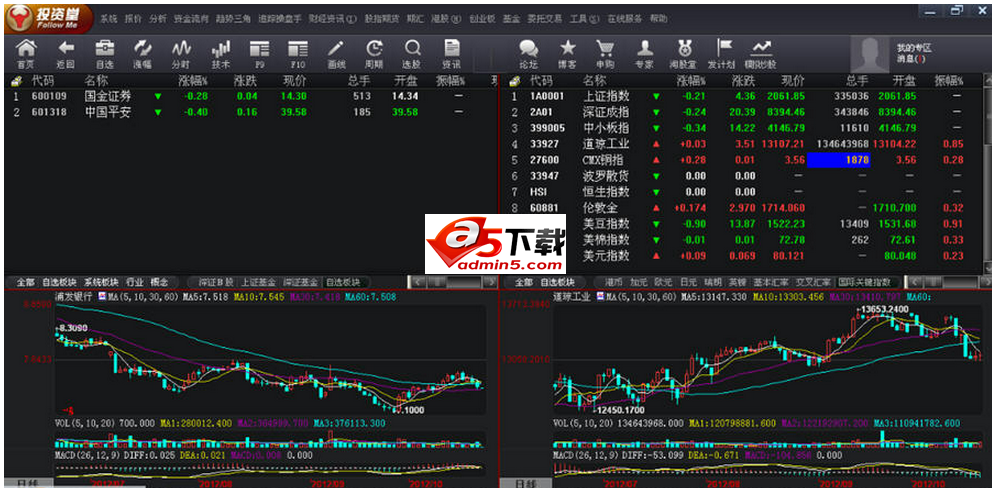Click the 返回 back arrow icon
The width and height of the screenshot is (992, 488).
point(66,52)
